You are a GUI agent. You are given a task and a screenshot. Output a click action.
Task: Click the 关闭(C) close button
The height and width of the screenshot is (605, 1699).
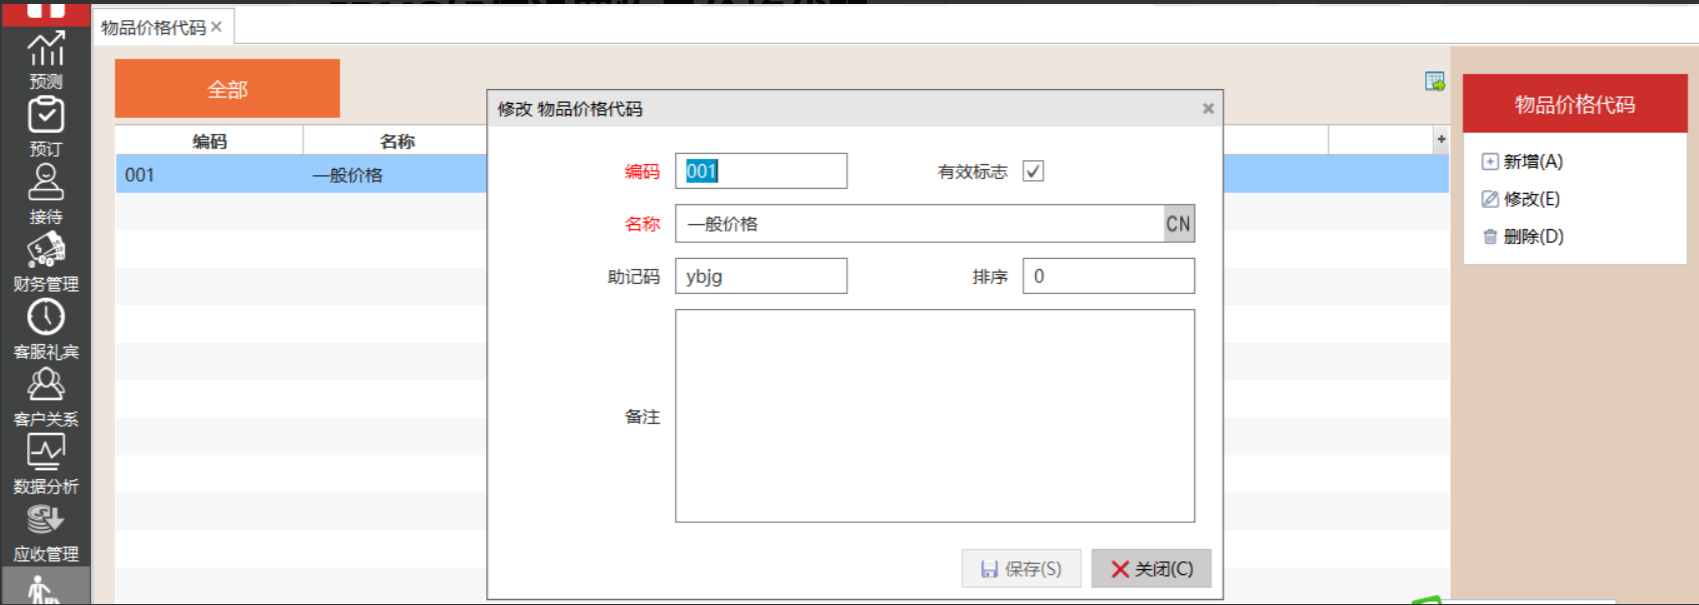1151,568
